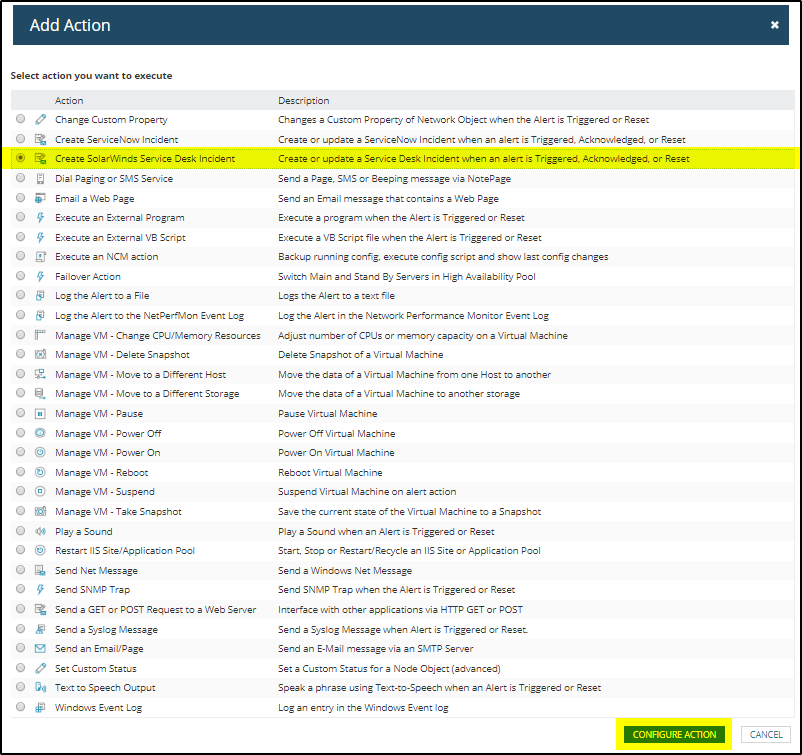The width and height of the screenshot is (802, 755).
Task: Pick the Send Net Message radio button
Action: tap(20, 570)
